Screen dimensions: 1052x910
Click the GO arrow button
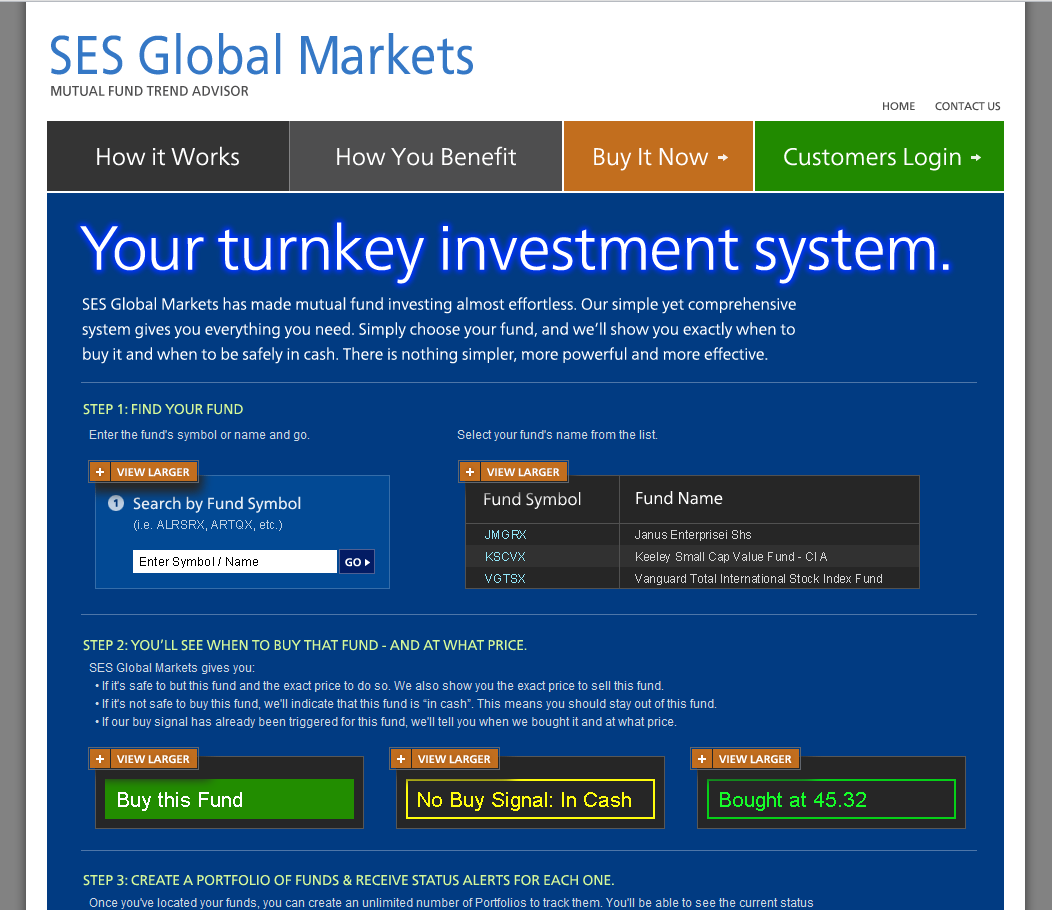[x=357, y=562]
